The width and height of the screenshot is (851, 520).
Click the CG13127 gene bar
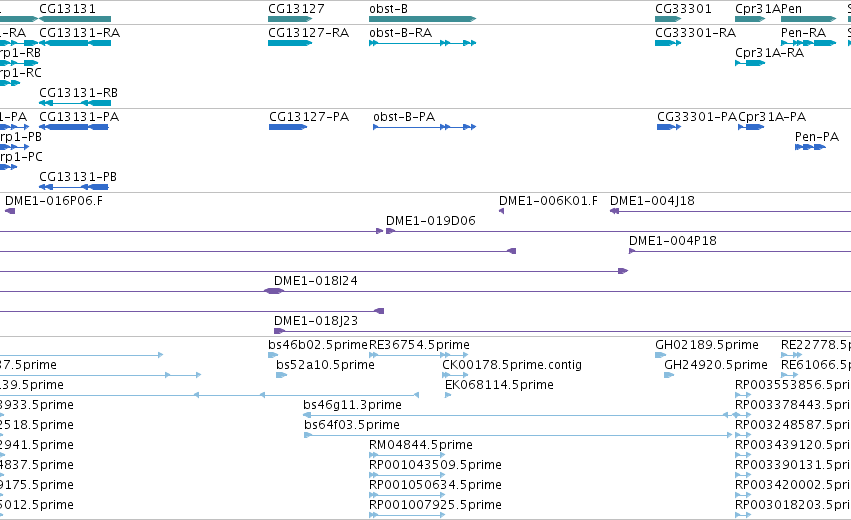click(x=290, y=19)
